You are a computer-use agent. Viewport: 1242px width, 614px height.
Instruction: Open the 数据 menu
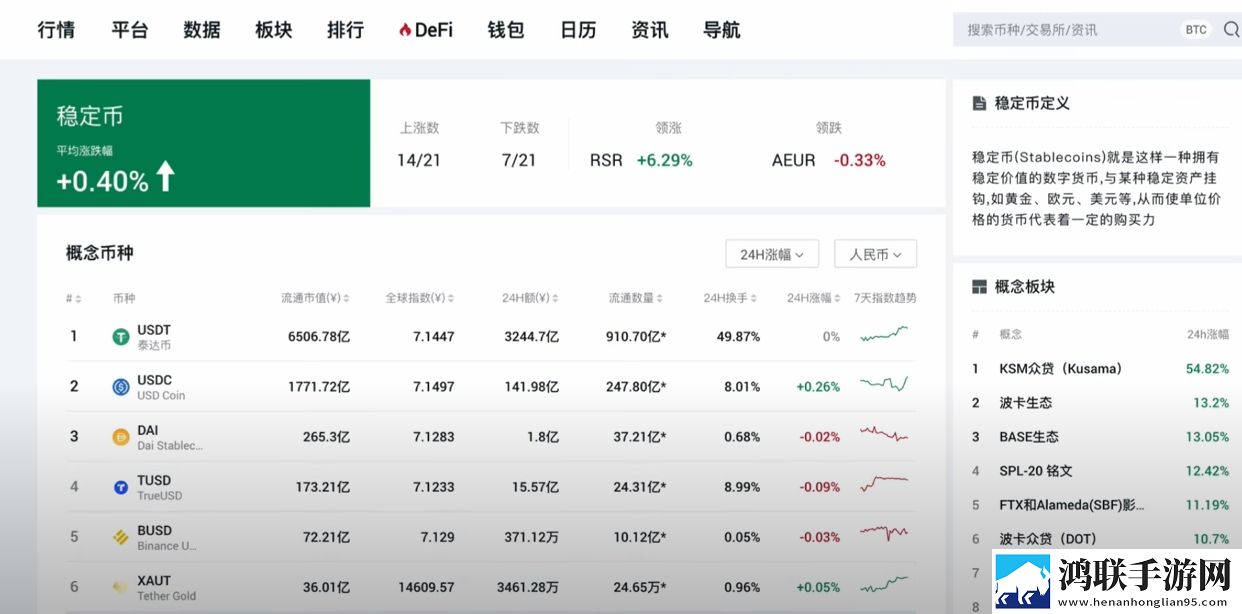(x=202, y=30)
